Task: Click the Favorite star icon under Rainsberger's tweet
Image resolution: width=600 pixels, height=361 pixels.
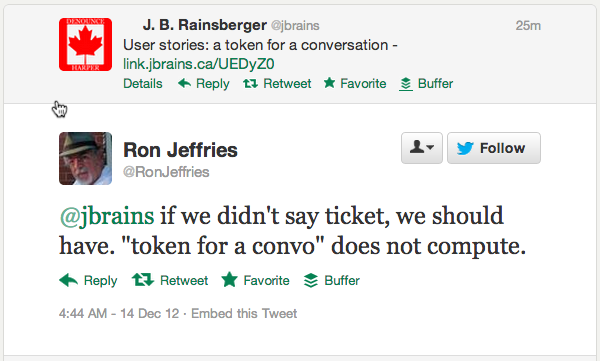Action: 329,82
